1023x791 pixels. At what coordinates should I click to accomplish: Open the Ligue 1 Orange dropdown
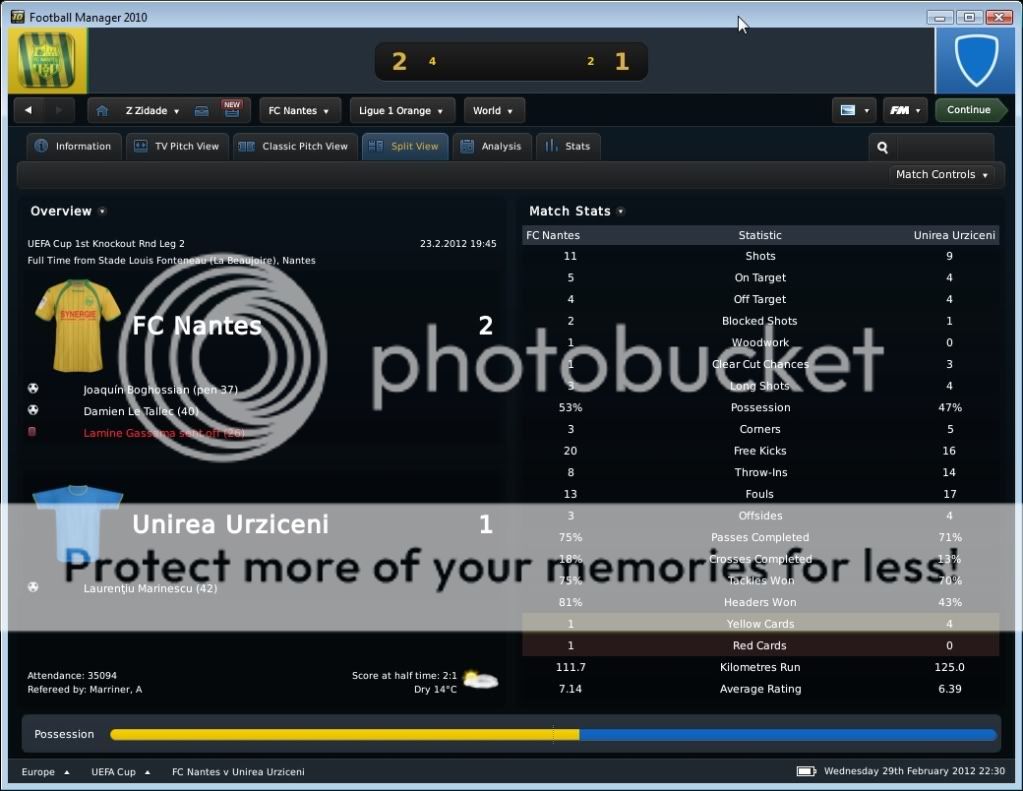403,111
